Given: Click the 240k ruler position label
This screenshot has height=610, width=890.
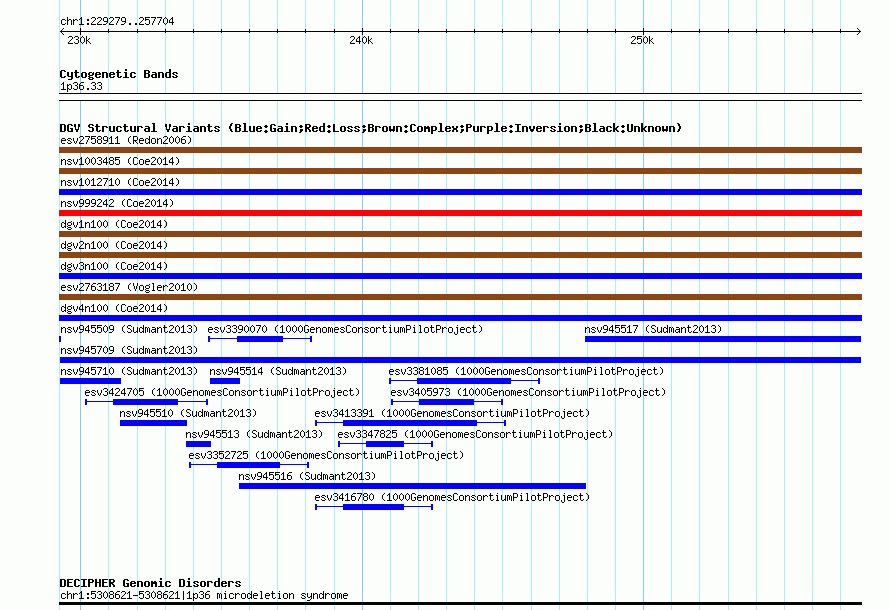Looking at the screenshot, I should [x=361, y=40].
